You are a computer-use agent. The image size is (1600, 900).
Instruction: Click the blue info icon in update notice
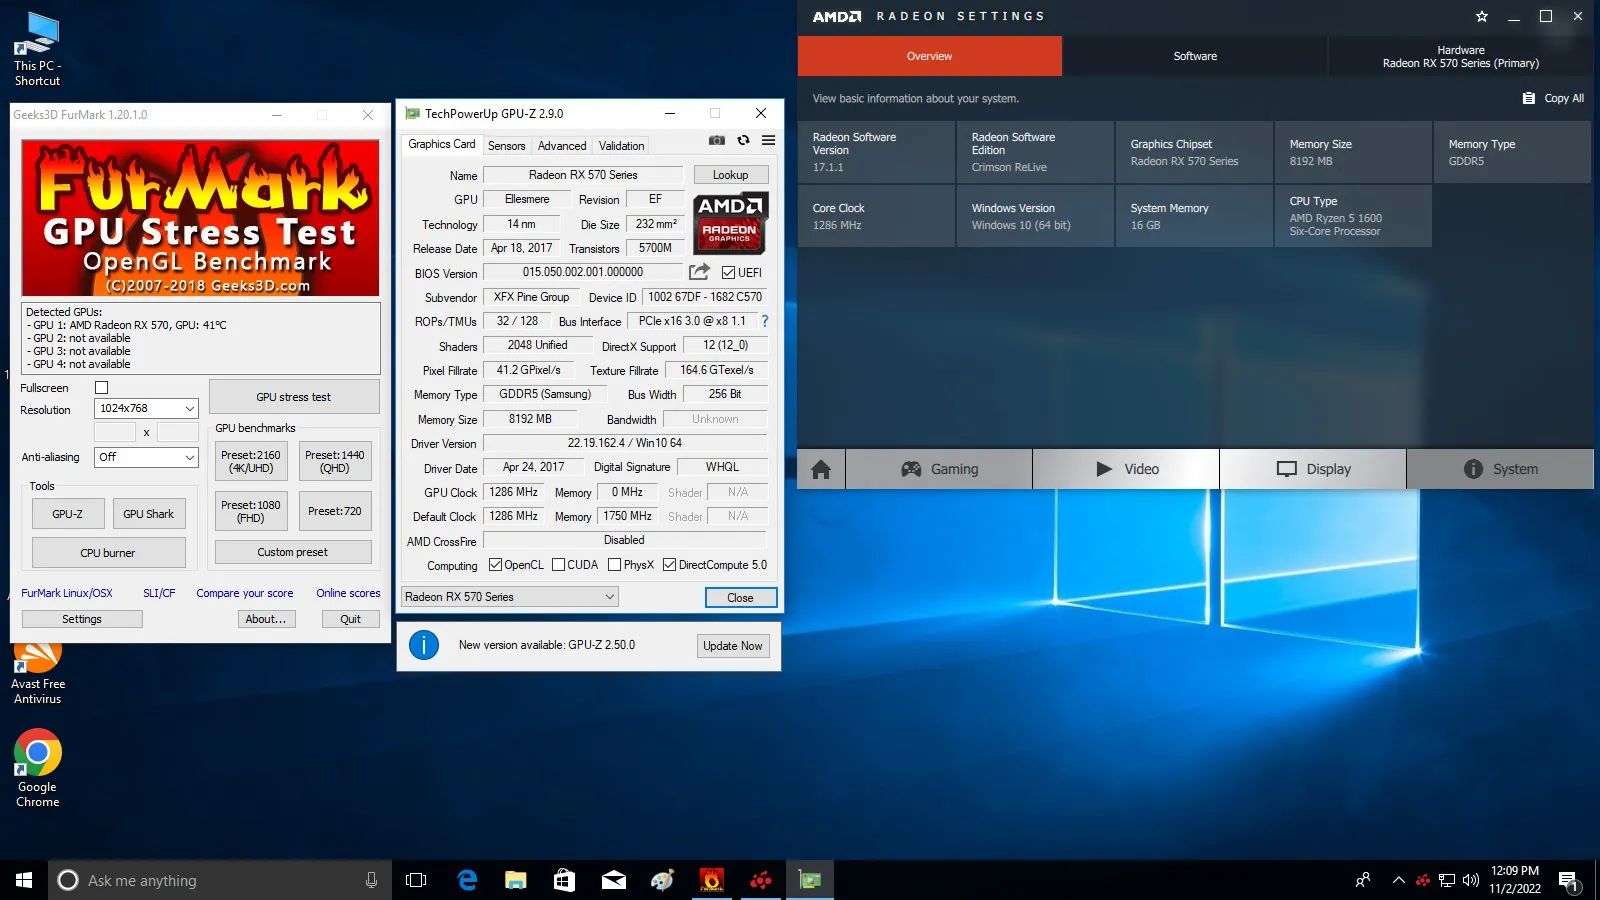click(424, 645)
